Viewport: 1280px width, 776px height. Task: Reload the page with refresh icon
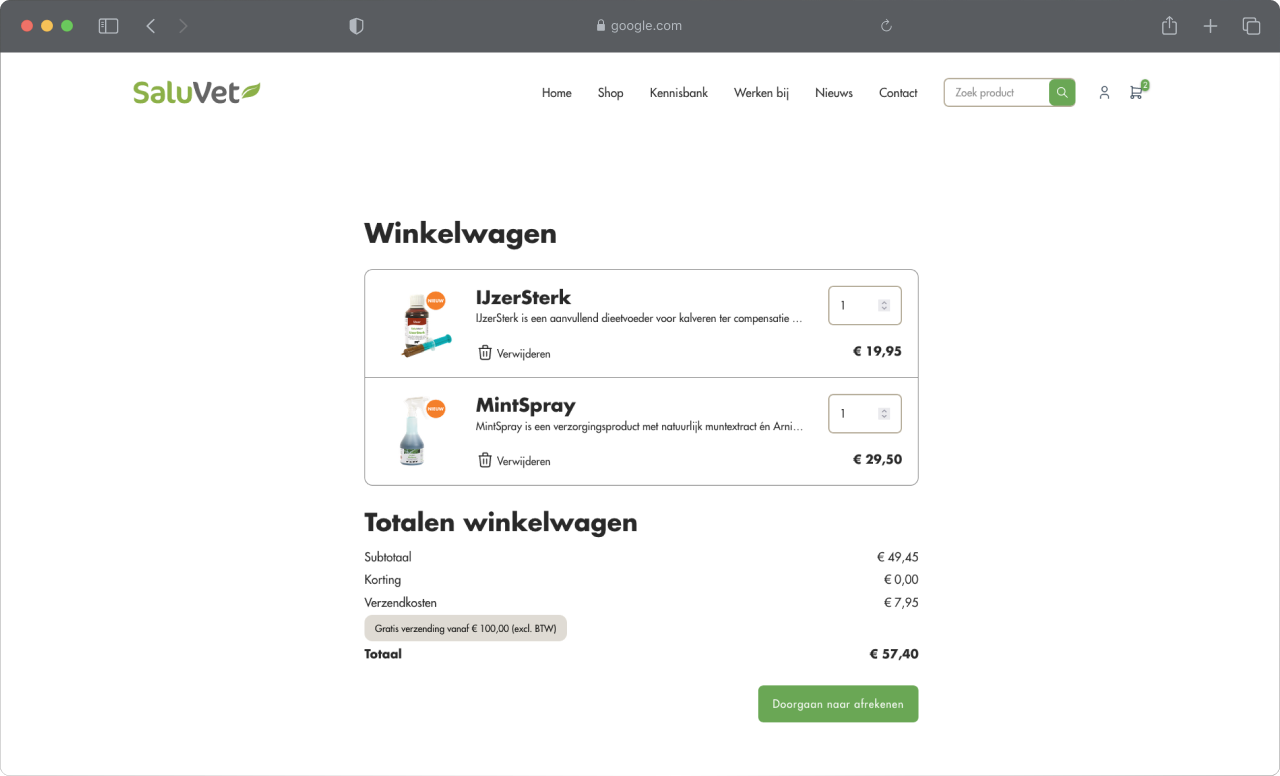click(886, 26)
